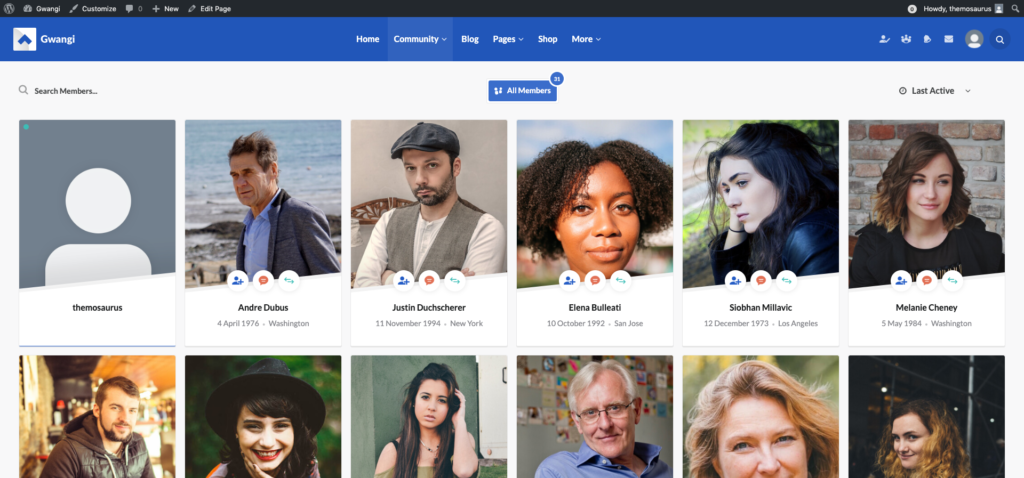The image size is (1024, 478).
Task: Message Elena Bulleati via chat icon
Action: click(x=595, y=280)
